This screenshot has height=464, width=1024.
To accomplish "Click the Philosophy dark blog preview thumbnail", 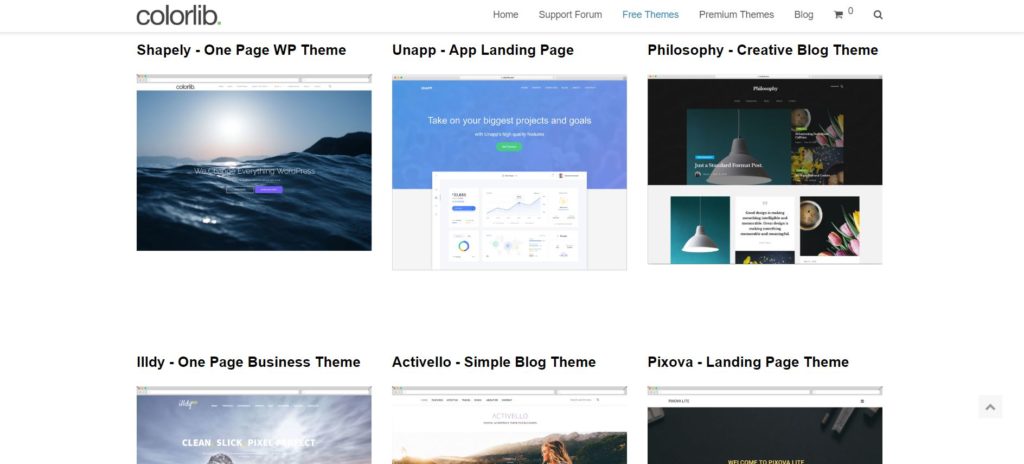I will click(765, 169).
